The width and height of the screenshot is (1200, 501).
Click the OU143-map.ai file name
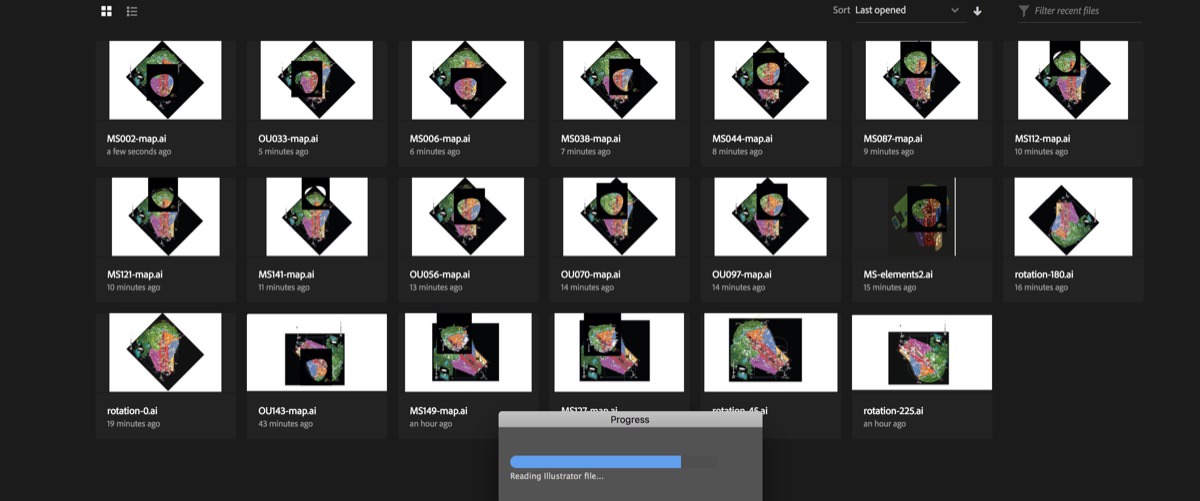[287, 411]
